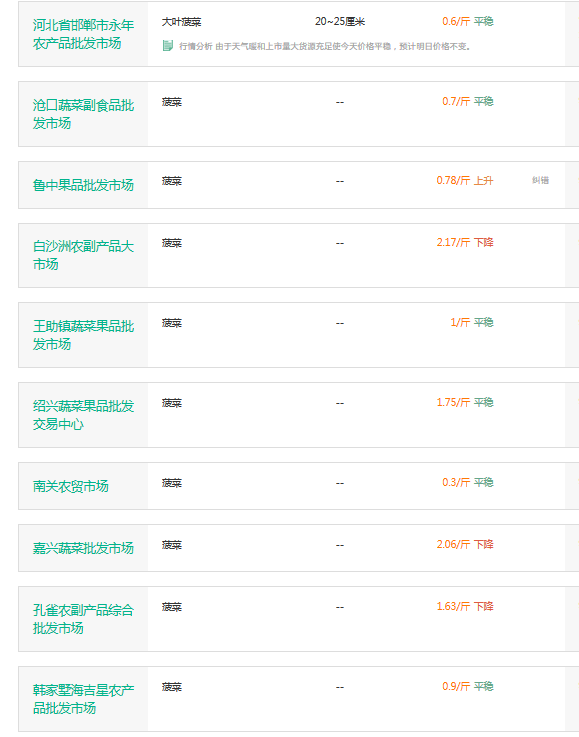Open 南关农贸市场 market link
The image size is (579, 737).
click(70, 486)
